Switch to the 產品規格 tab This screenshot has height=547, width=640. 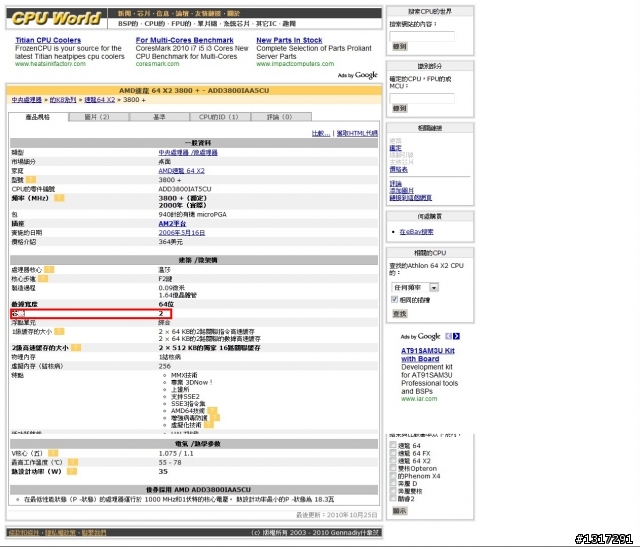tap(38, 117)
